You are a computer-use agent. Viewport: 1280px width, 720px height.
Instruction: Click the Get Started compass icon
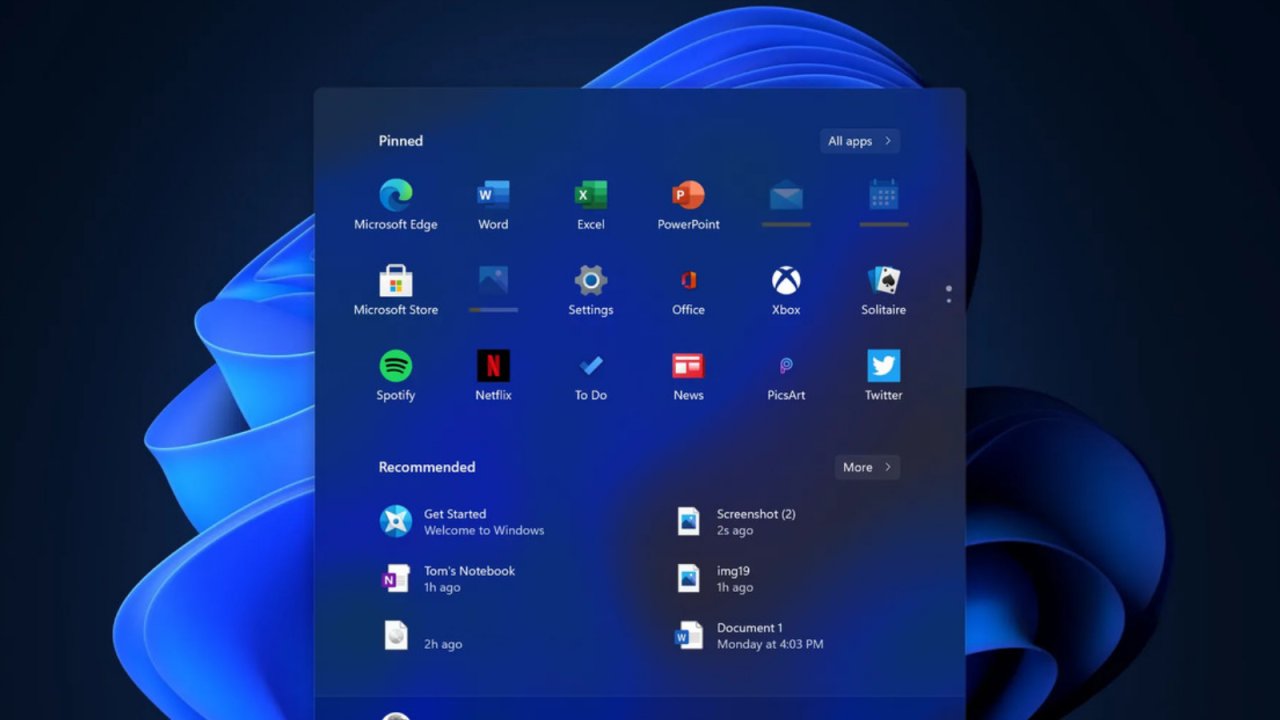click(396, 521)
